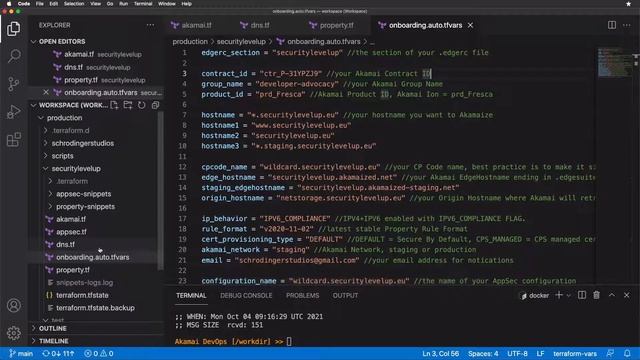The height and width of the screenshot is (360, 640).
Task: Kill terminal with trash icon
Action: point(596,295)
